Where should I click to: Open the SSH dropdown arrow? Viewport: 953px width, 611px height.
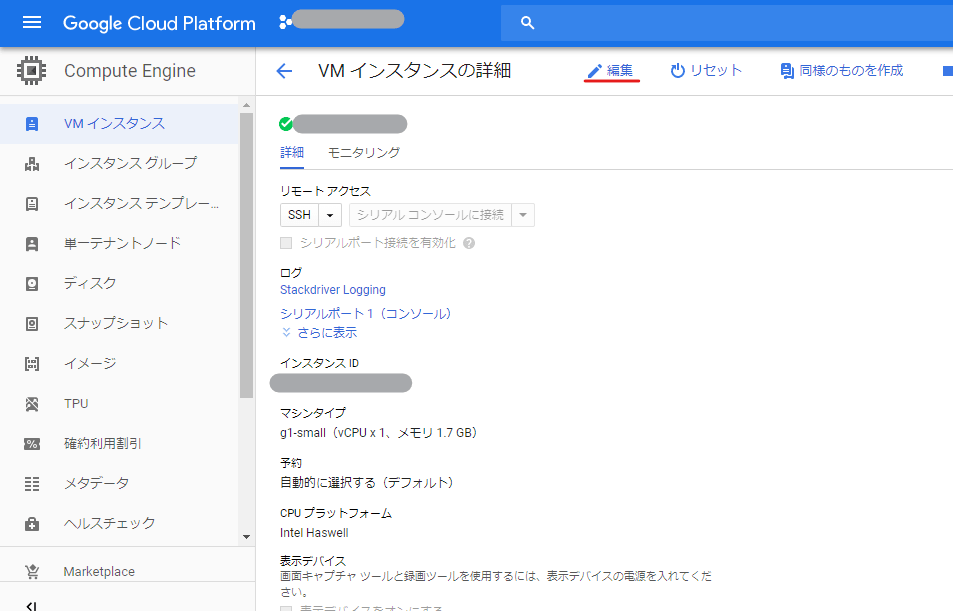click(x=330, y=215)
